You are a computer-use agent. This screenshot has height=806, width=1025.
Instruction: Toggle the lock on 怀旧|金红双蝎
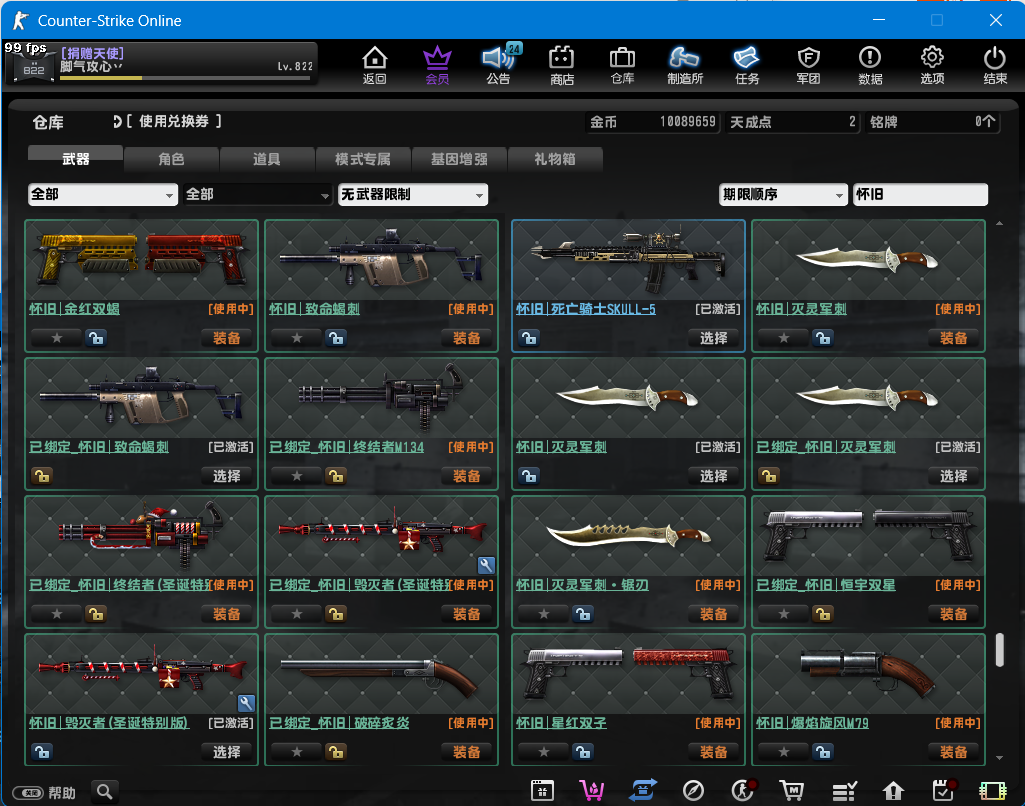click(x=95, y=338)
